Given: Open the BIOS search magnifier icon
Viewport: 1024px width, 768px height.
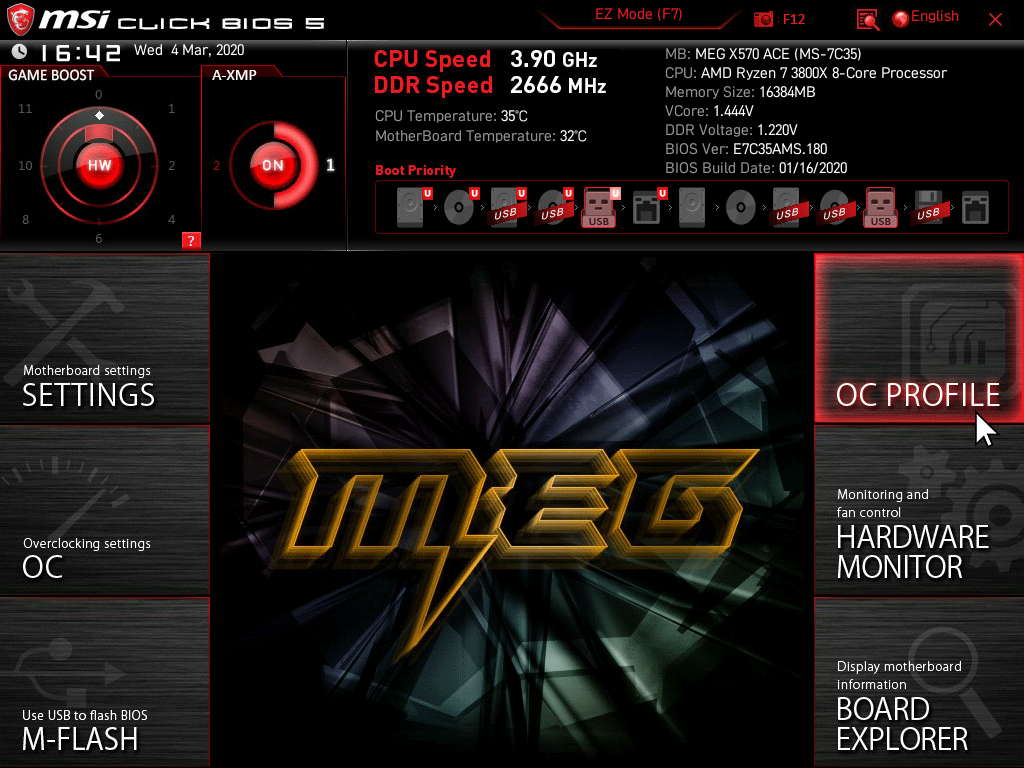Looking at the screenshot, I should click(x=867, y=20).
